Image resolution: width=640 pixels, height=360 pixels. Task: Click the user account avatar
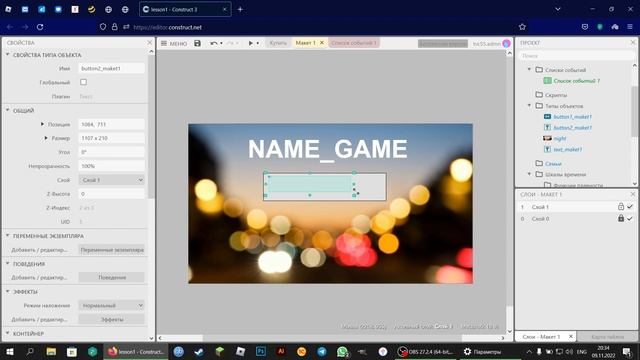507,43
